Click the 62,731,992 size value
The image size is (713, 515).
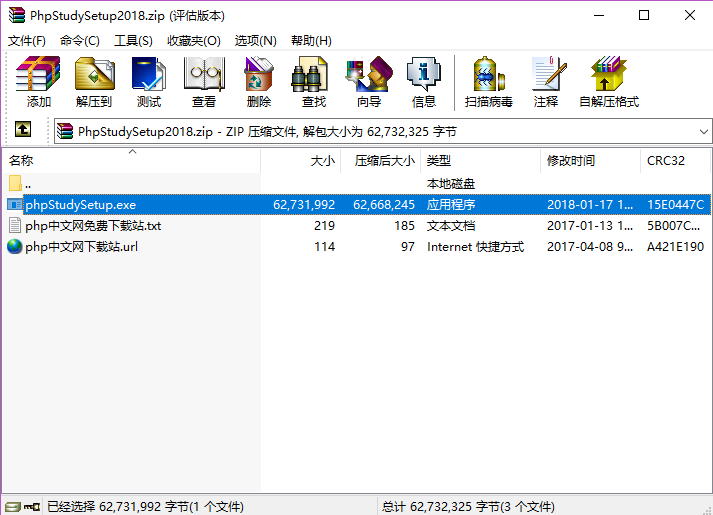coord(304,205)
